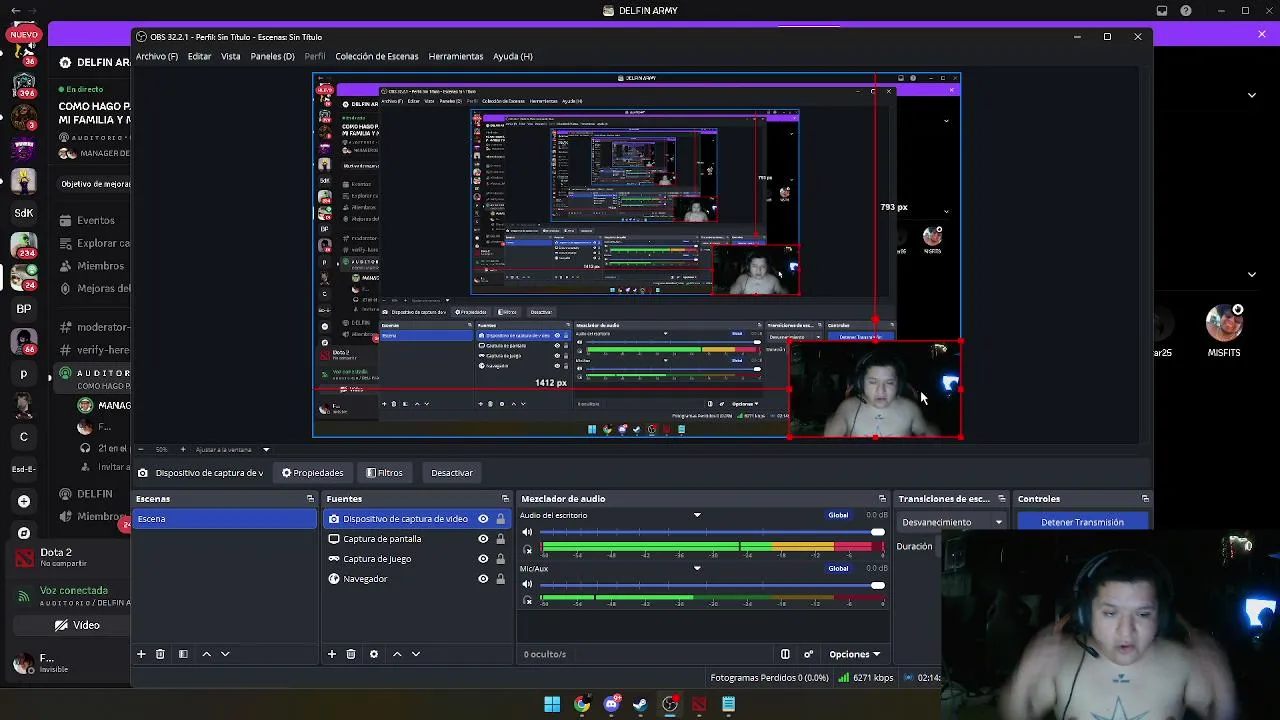Unlock the Captura de juego source
Viewport: 1280px width, 720px height.
[x=500, y=559]
